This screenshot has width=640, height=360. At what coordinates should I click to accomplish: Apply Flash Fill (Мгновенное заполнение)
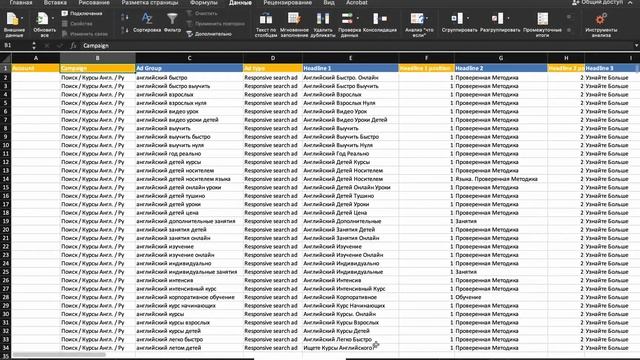click(x=294, y=24)
